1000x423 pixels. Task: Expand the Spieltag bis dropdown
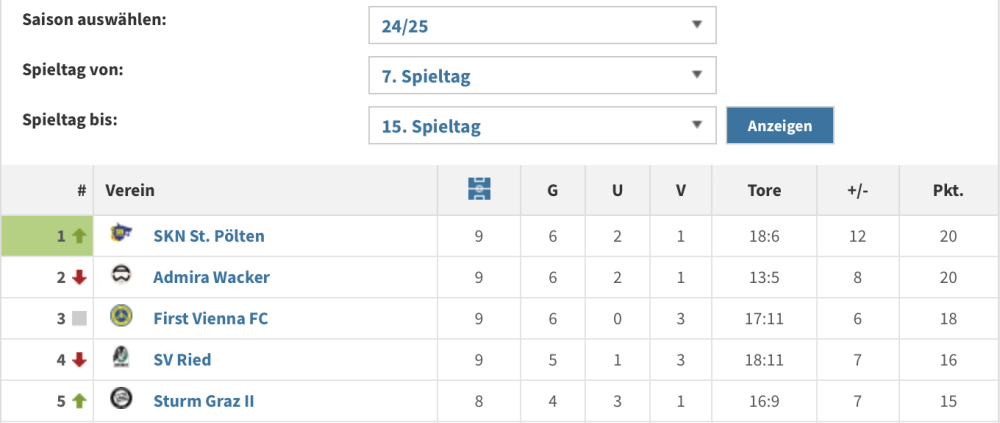(x=542, y=126)
